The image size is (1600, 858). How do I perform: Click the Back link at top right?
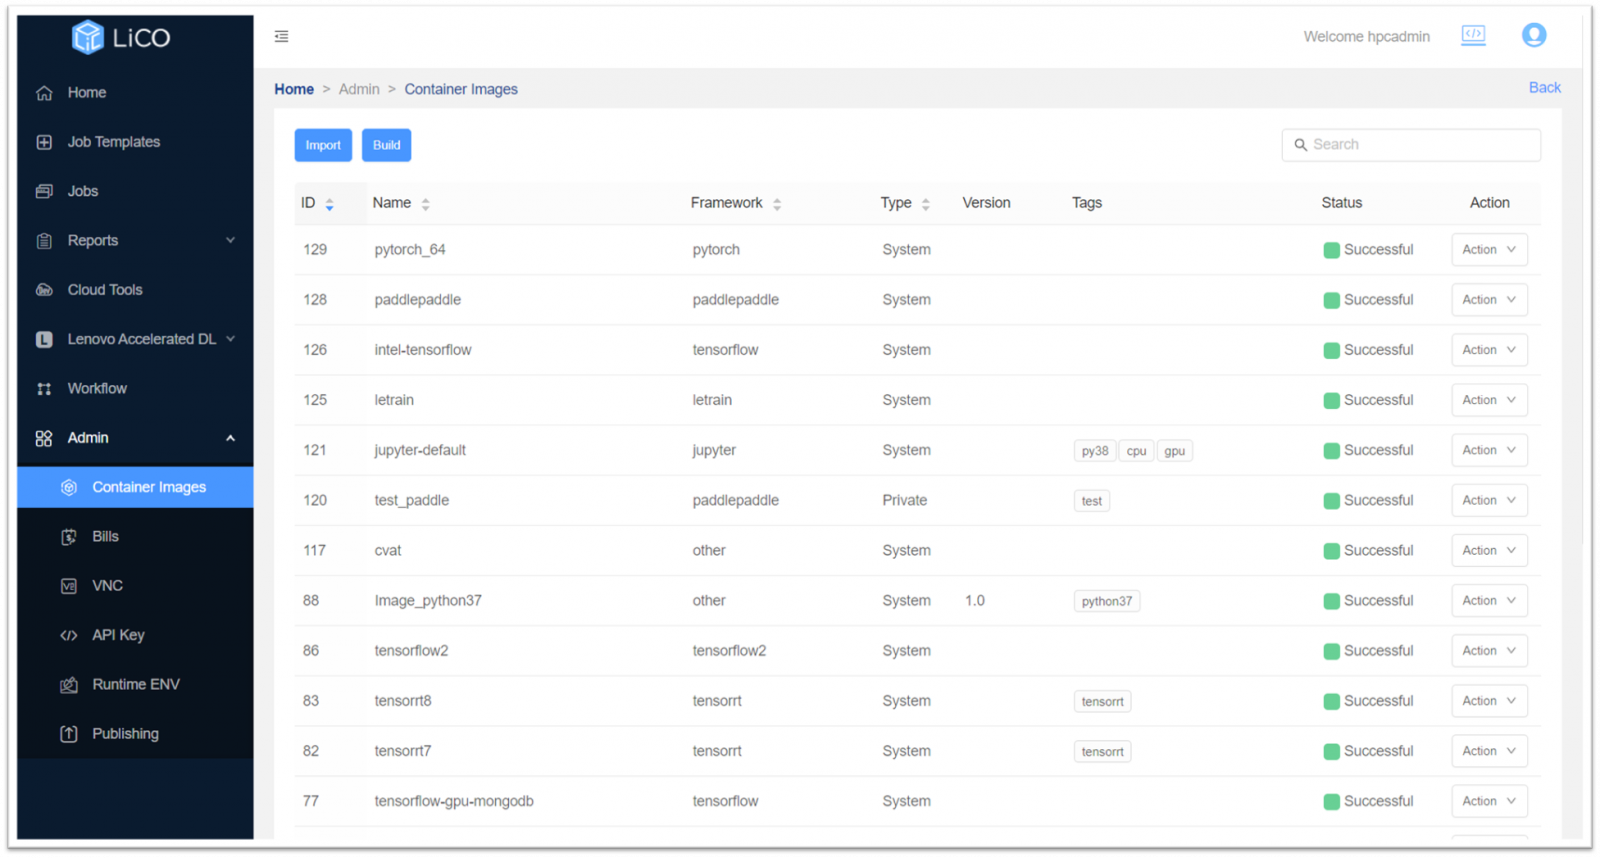1544,88
